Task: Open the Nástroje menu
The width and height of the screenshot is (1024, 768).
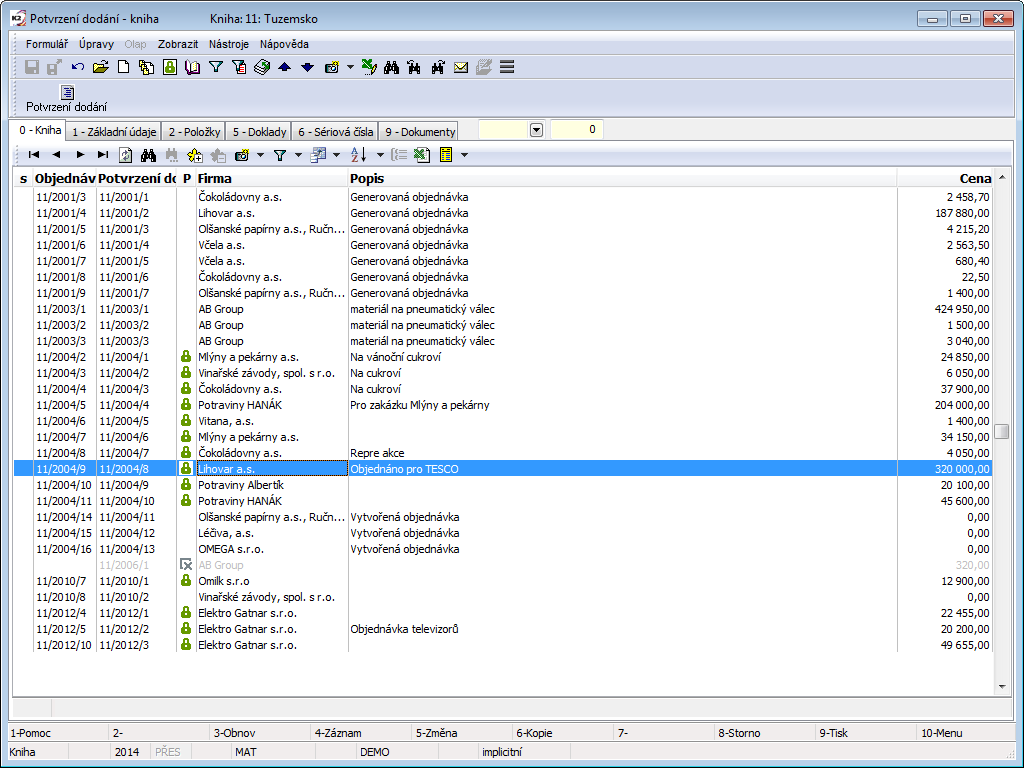Action: click(229, 44)
